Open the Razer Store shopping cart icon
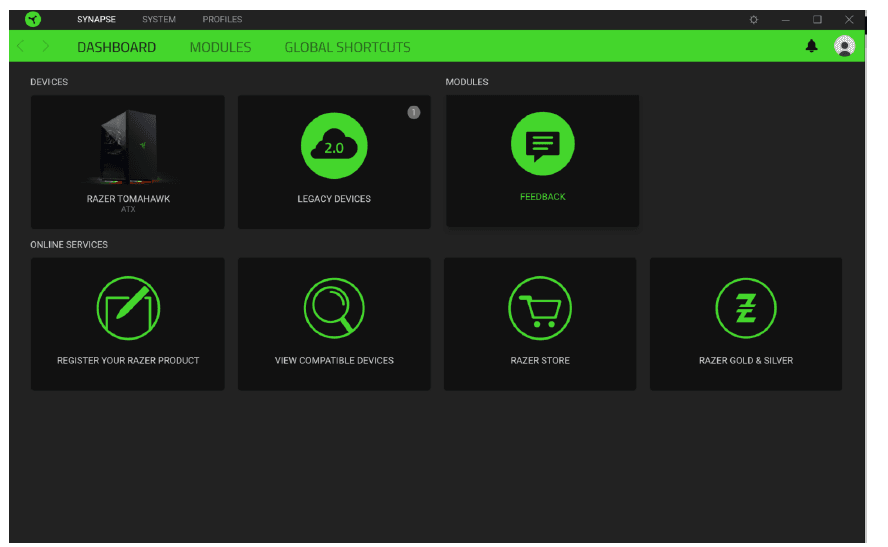 [539, 307]
